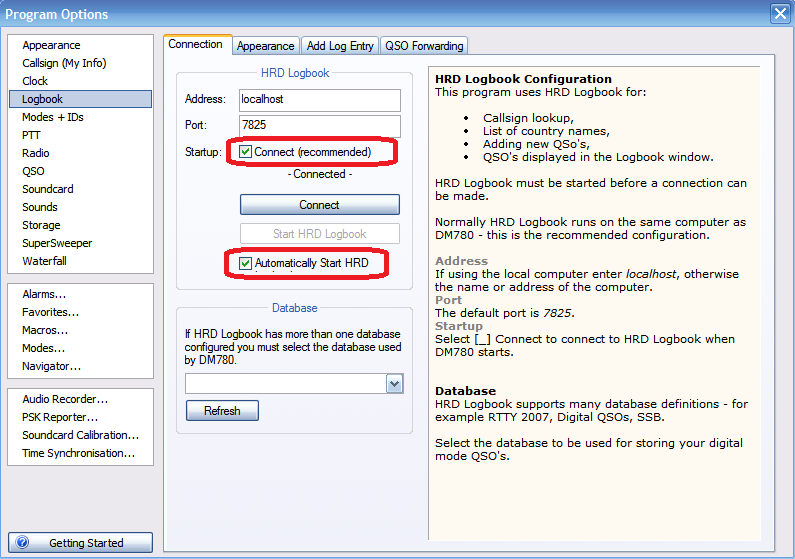Open SuperSweeper options
This screenshot has width=795, height=559.
click(57, 243)
